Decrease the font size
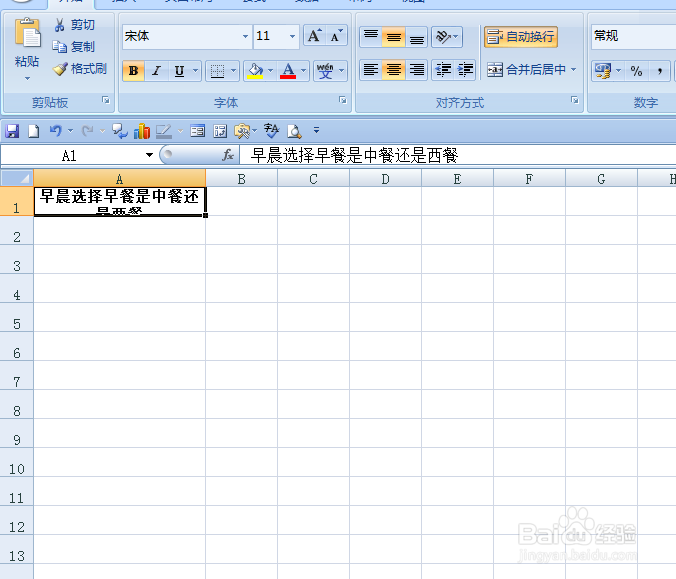This screenshot has width=676, height=579. pos(336,36)
